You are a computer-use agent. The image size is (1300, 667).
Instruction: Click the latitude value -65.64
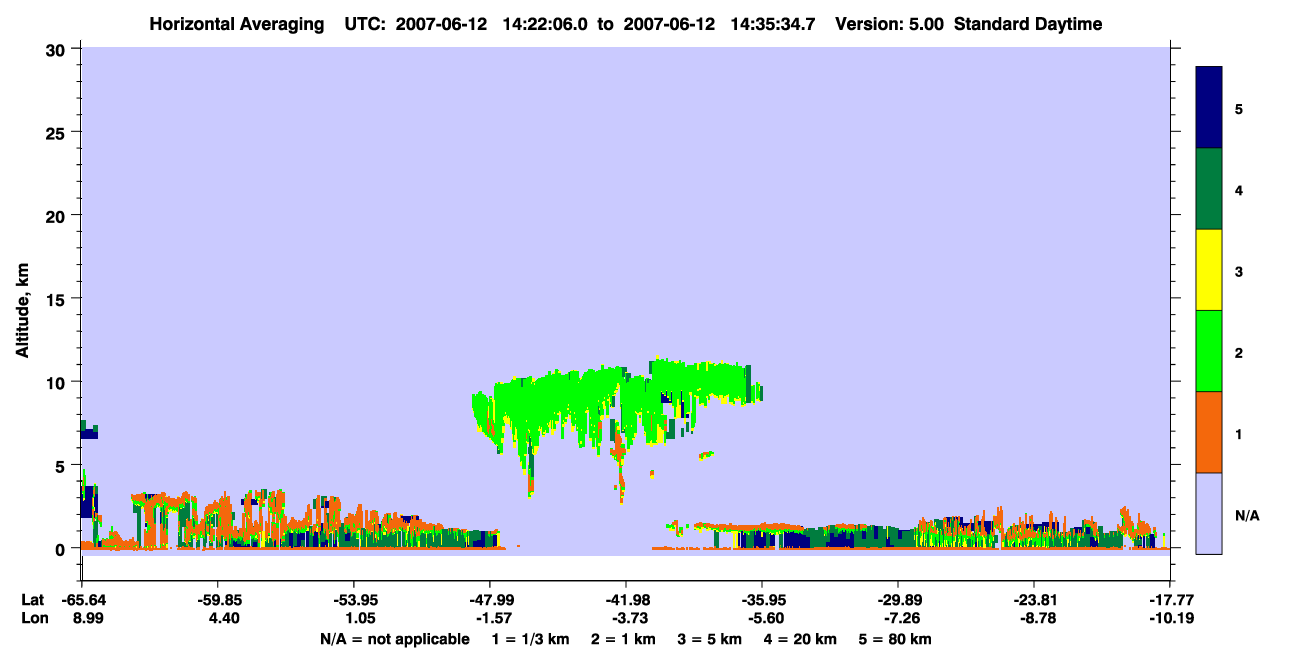[x=82, y=600]
